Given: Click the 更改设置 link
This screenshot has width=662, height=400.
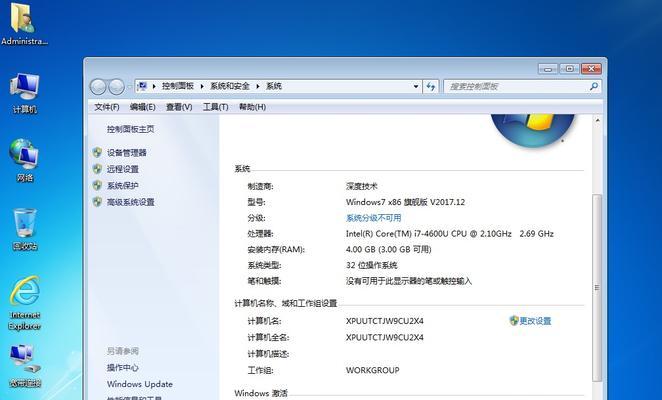Looking at the screenshot, I should click(x=535, y=321).
